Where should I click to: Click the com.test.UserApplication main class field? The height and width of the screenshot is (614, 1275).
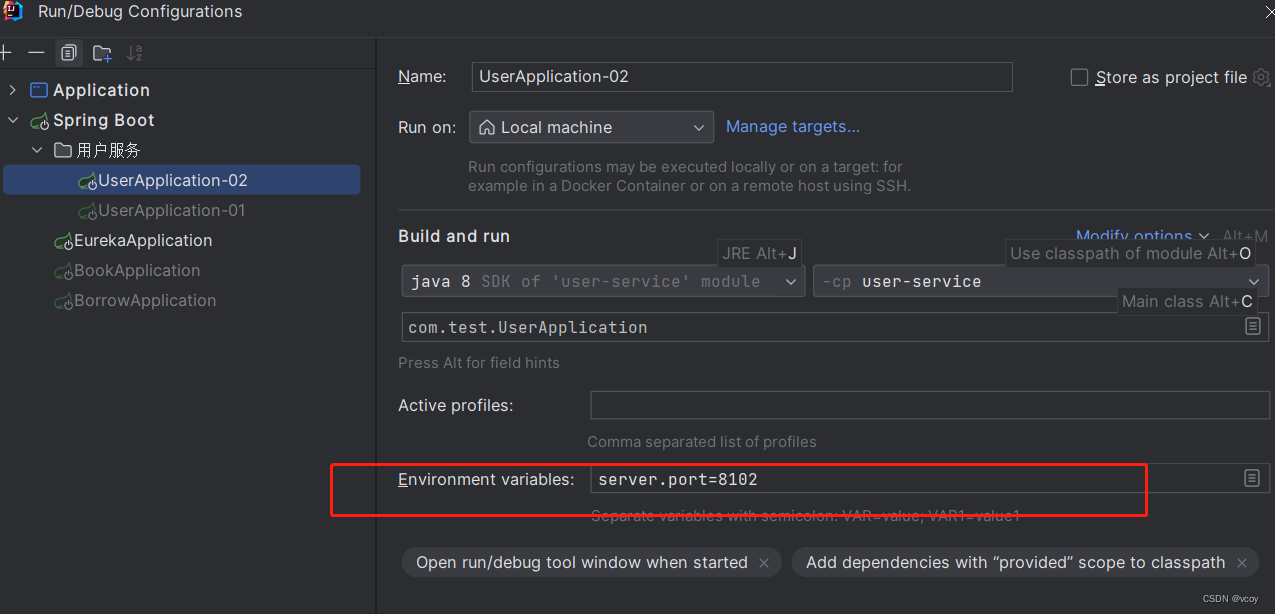click(835, 327)
